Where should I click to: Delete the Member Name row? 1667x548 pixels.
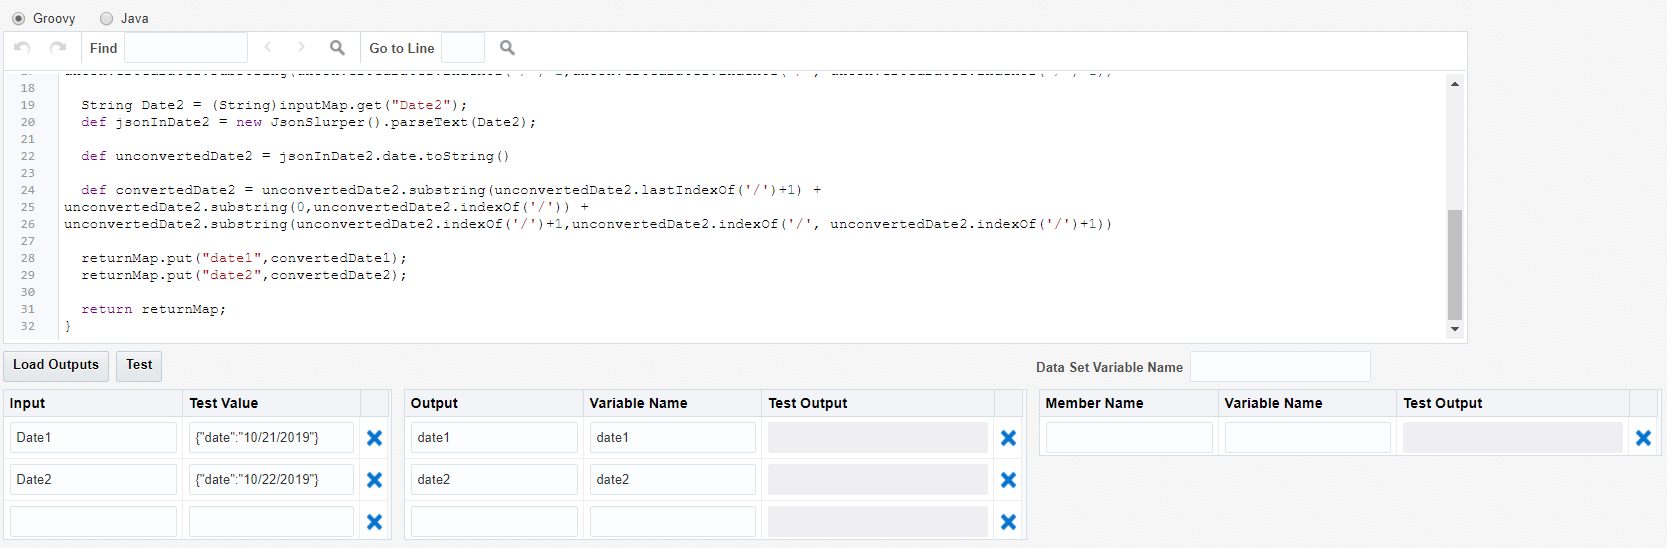pyautogui.click(x=1643, y=438)
